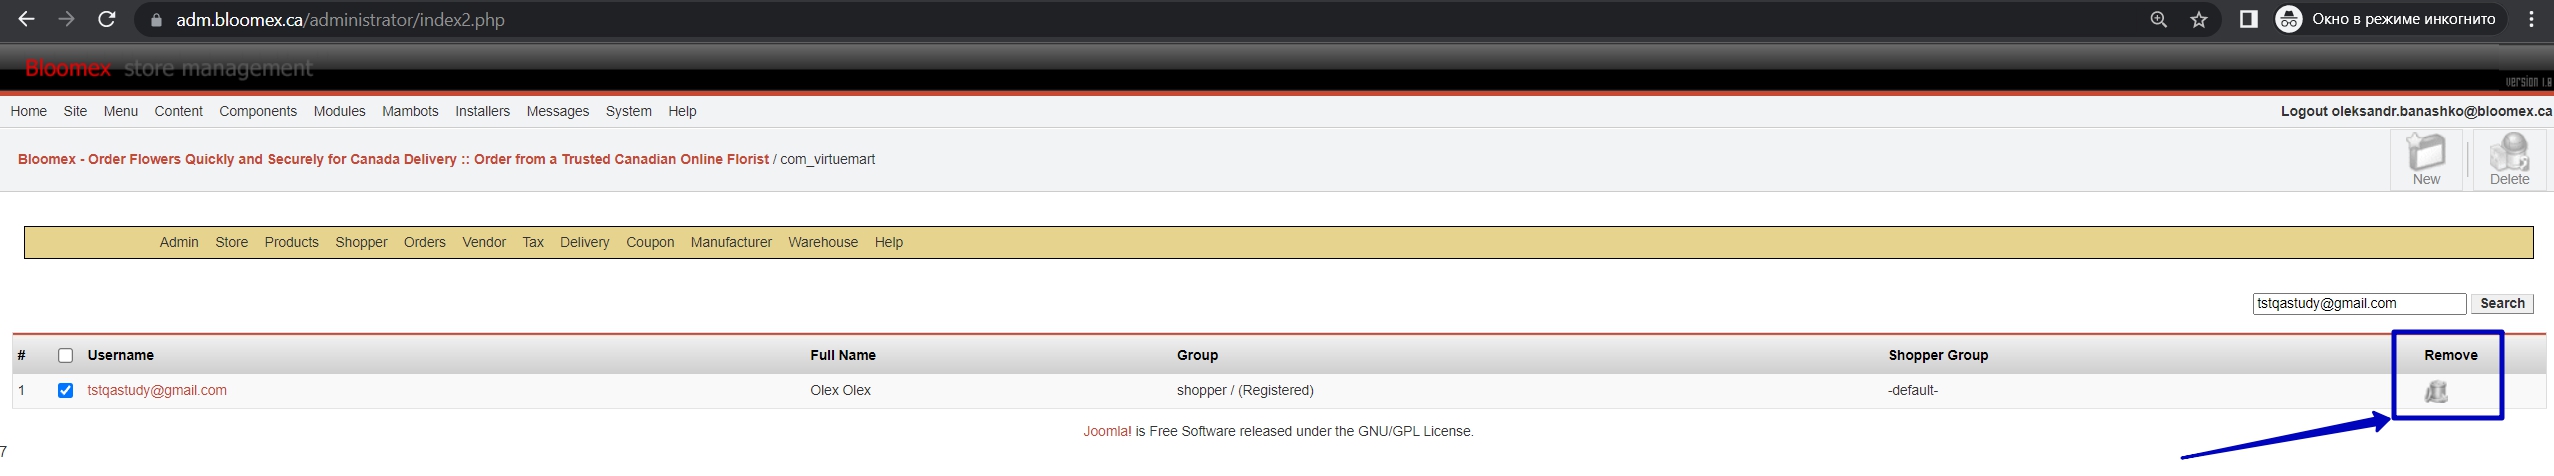Open Help in yellow VirtueMart bar

tap(889, 242)
